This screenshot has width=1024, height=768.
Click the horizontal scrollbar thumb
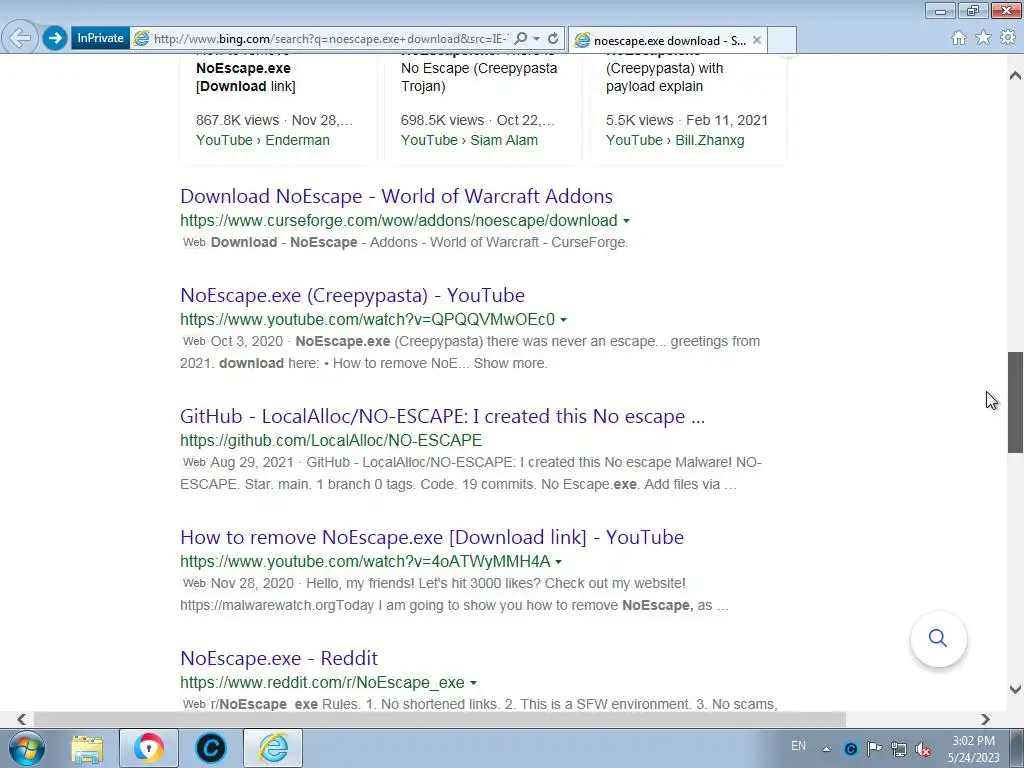tap(440, 719)
